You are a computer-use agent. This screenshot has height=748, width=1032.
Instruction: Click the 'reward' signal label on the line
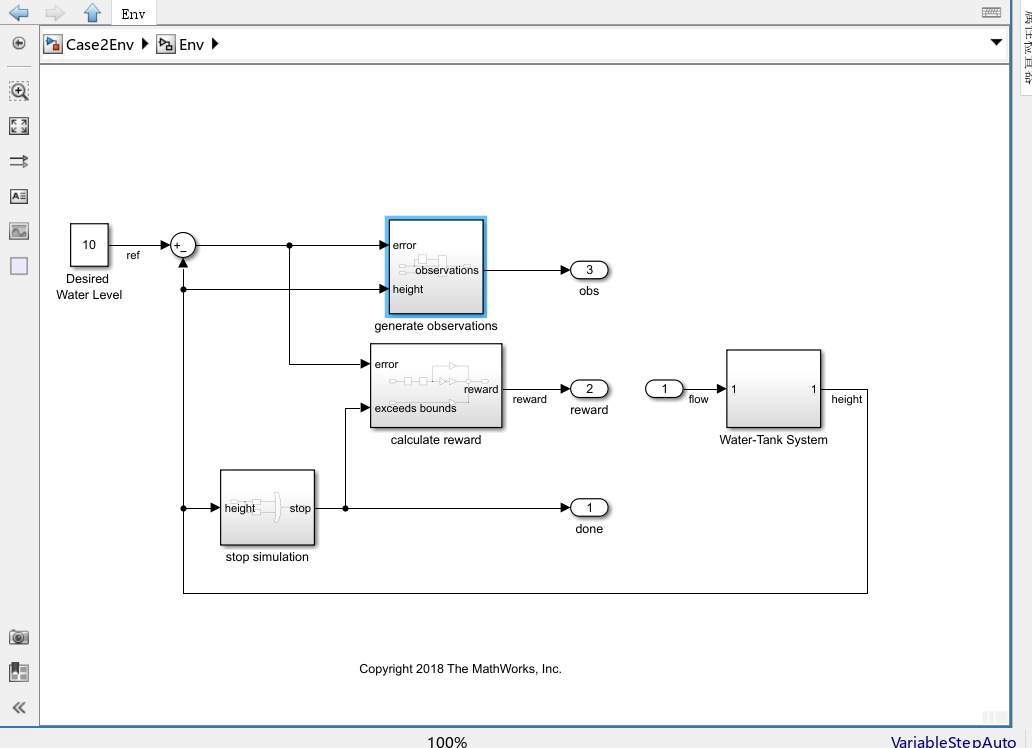(530, 399)
